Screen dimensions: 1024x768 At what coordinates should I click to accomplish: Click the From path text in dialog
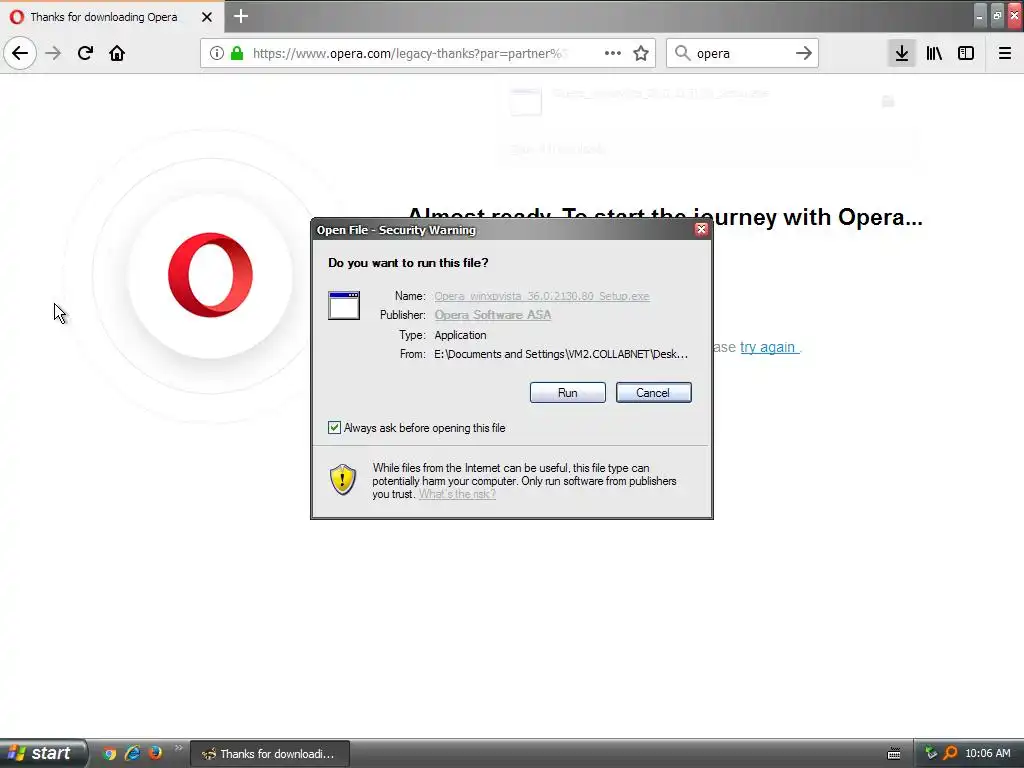coord(561,354)
